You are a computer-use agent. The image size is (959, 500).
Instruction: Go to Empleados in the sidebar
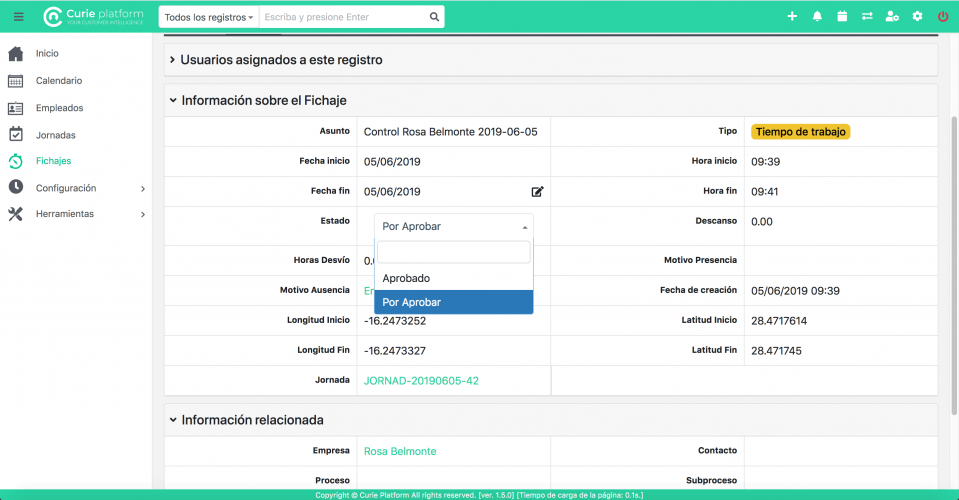(59, 108)
